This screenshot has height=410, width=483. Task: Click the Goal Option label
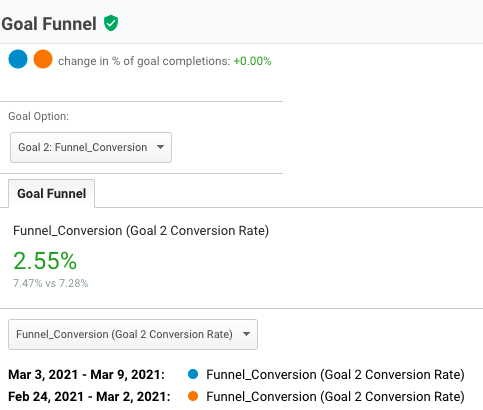pos(39,116)
